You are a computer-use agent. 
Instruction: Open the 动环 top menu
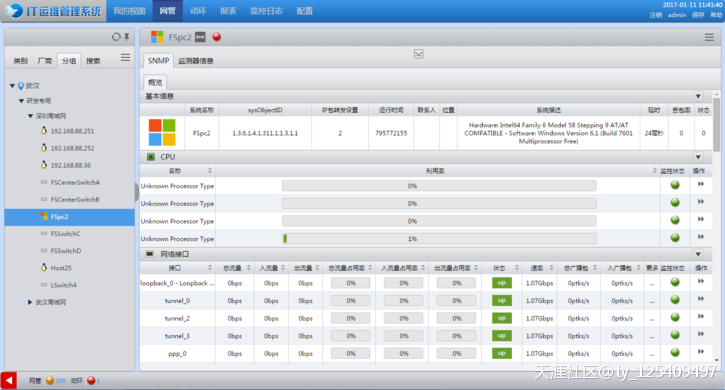click(x=198, y=11)
